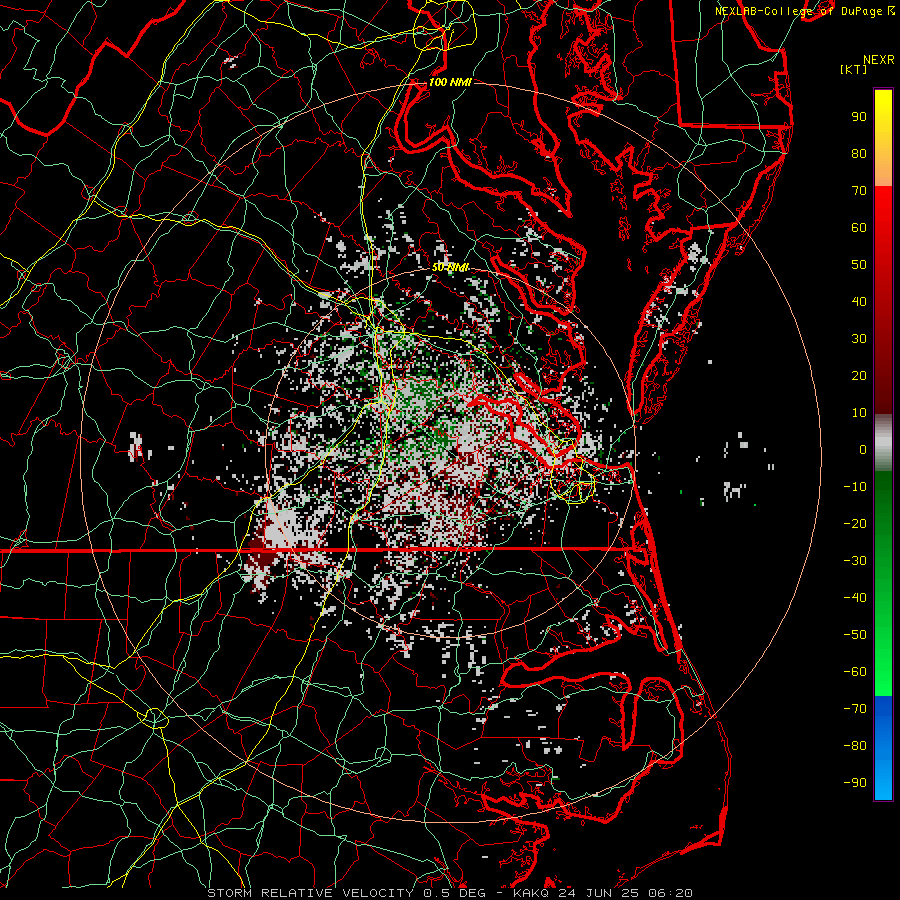Image resolution: width=900 pixels, height=900 pixels.
Task: Click the -20 label on the color scale
Action: pyautogui.click(x=855, y=523)
